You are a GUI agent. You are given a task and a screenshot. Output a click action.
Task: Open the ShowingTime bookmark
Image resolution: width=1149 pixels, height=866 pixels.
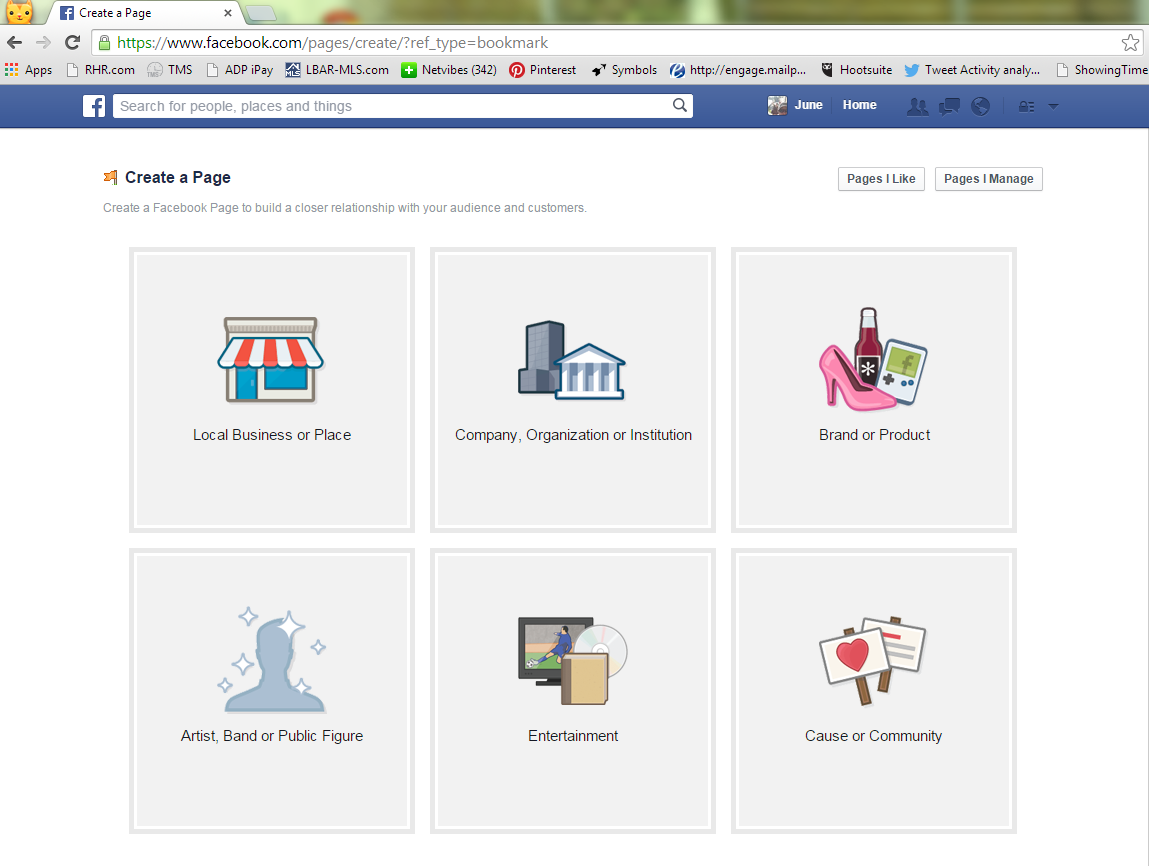1101,70
